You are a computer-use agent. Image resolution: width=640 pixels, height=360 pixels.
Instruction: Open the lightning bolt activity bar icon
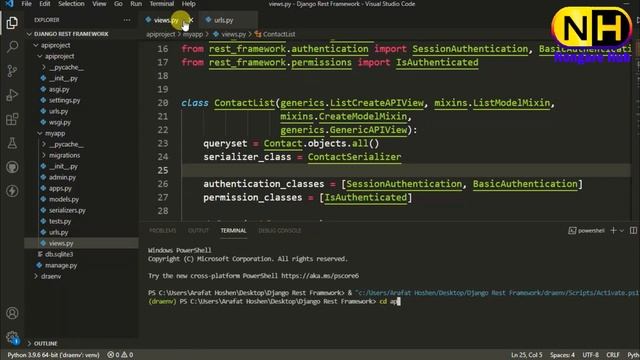click(12, 191)
